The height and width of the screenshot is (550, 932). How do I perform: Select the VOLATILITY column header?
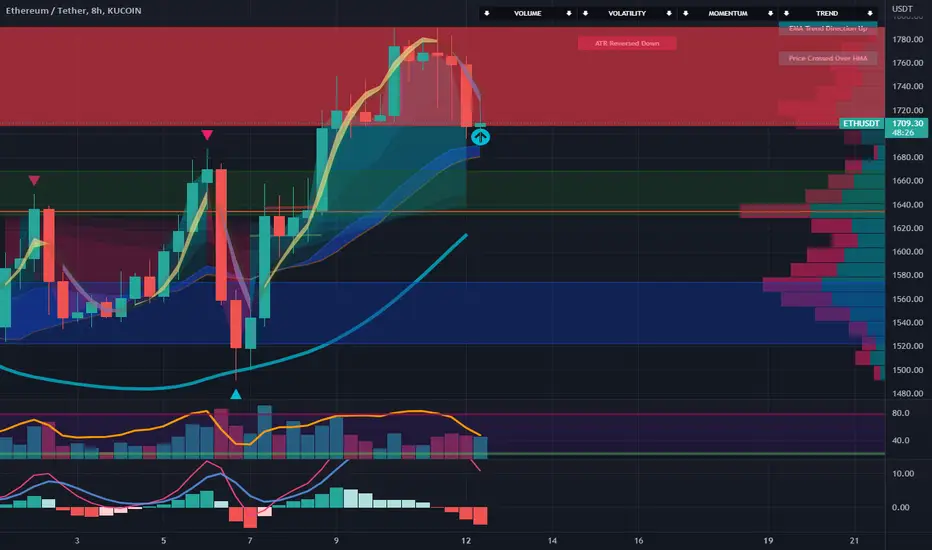[627, 13]
